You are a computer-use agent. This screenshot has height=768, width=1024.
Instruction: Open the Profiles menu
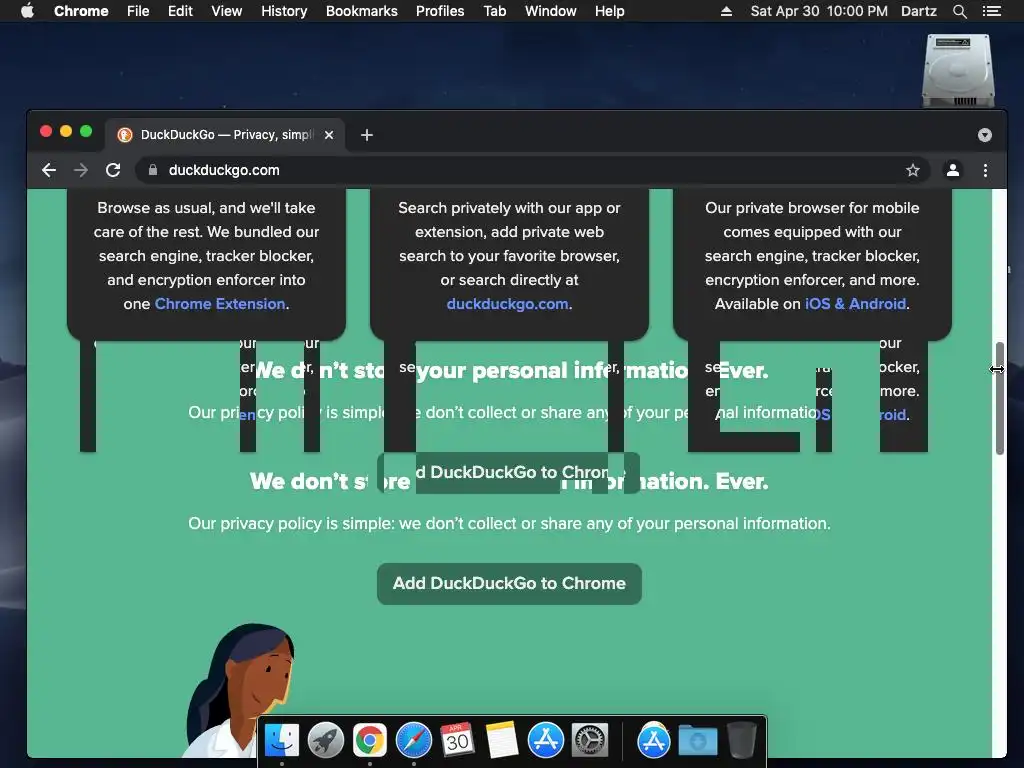click(440, 11)
